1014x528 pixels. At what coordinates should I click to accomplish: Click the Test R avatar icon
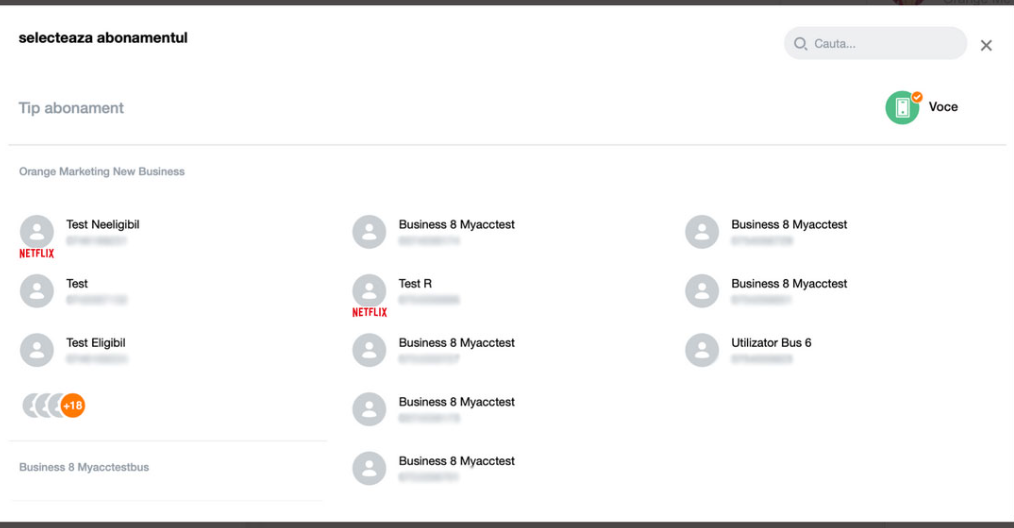point(369,290)
